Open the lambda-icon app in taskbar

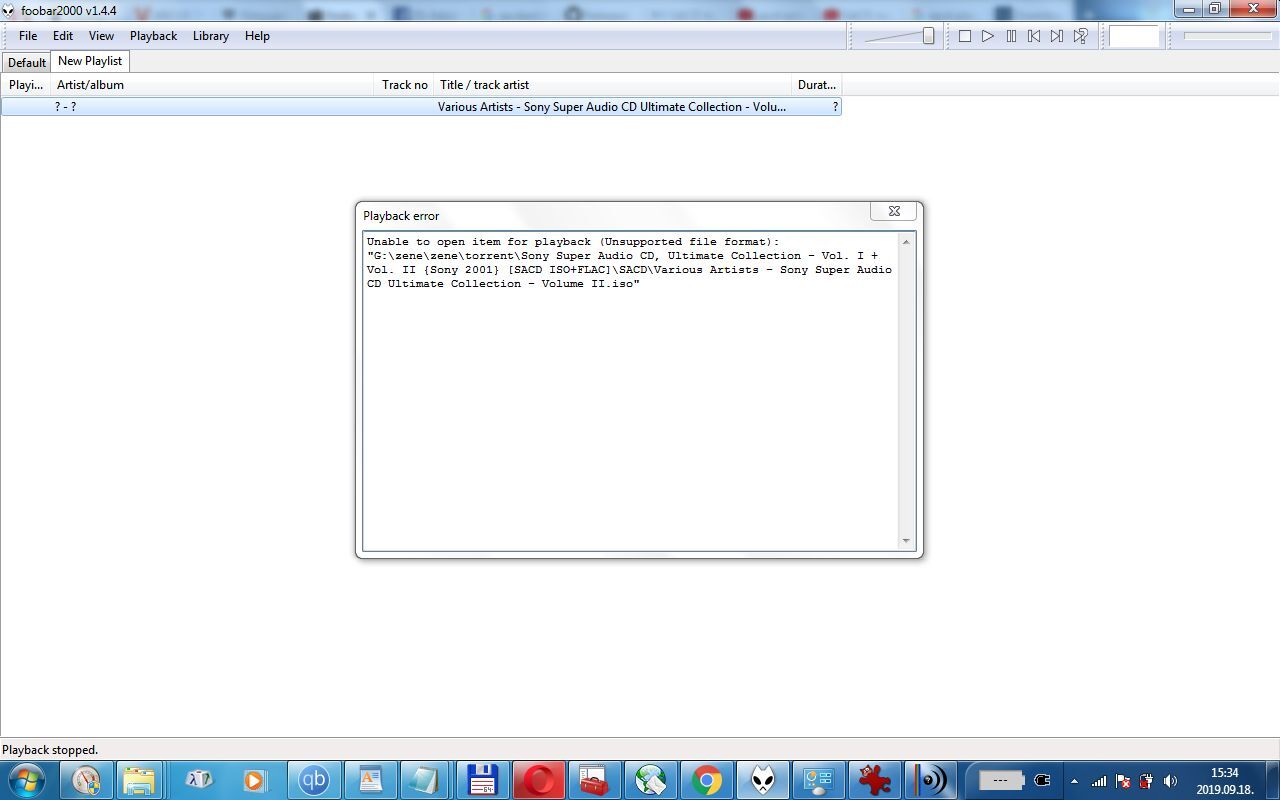(x=198, y=780)
